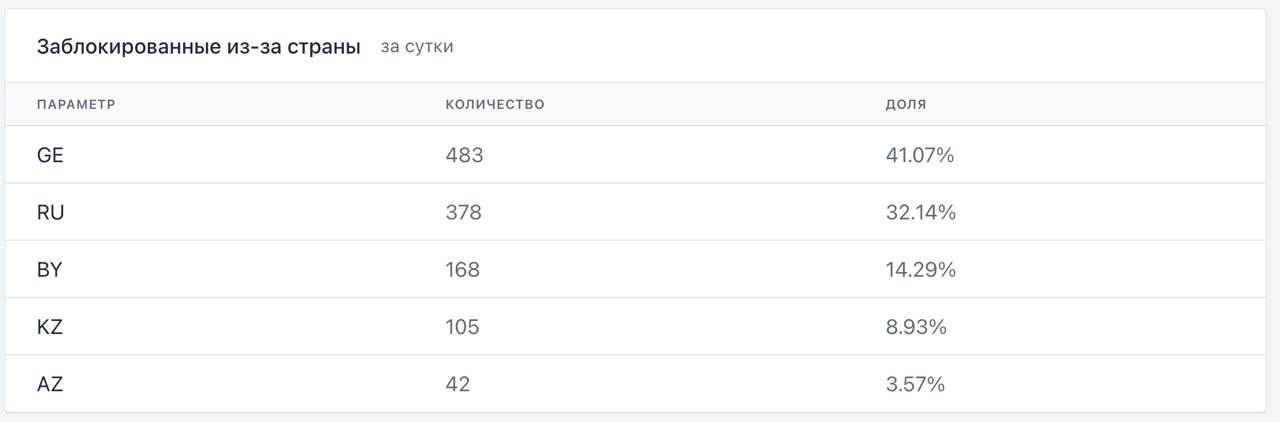Select the RU country row
Screen dimensions: 1280x422
coord(50,212)
